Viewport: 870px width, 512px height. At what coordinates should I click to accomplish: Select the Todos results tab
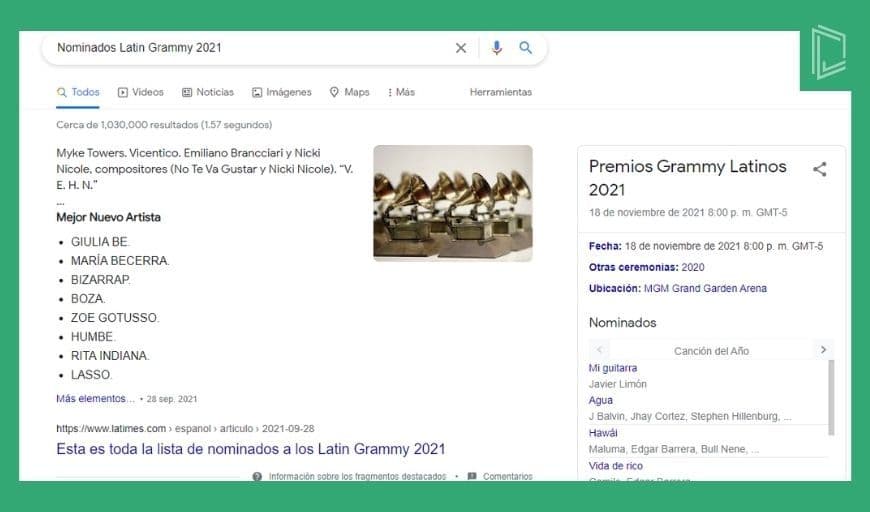(78, 92)
